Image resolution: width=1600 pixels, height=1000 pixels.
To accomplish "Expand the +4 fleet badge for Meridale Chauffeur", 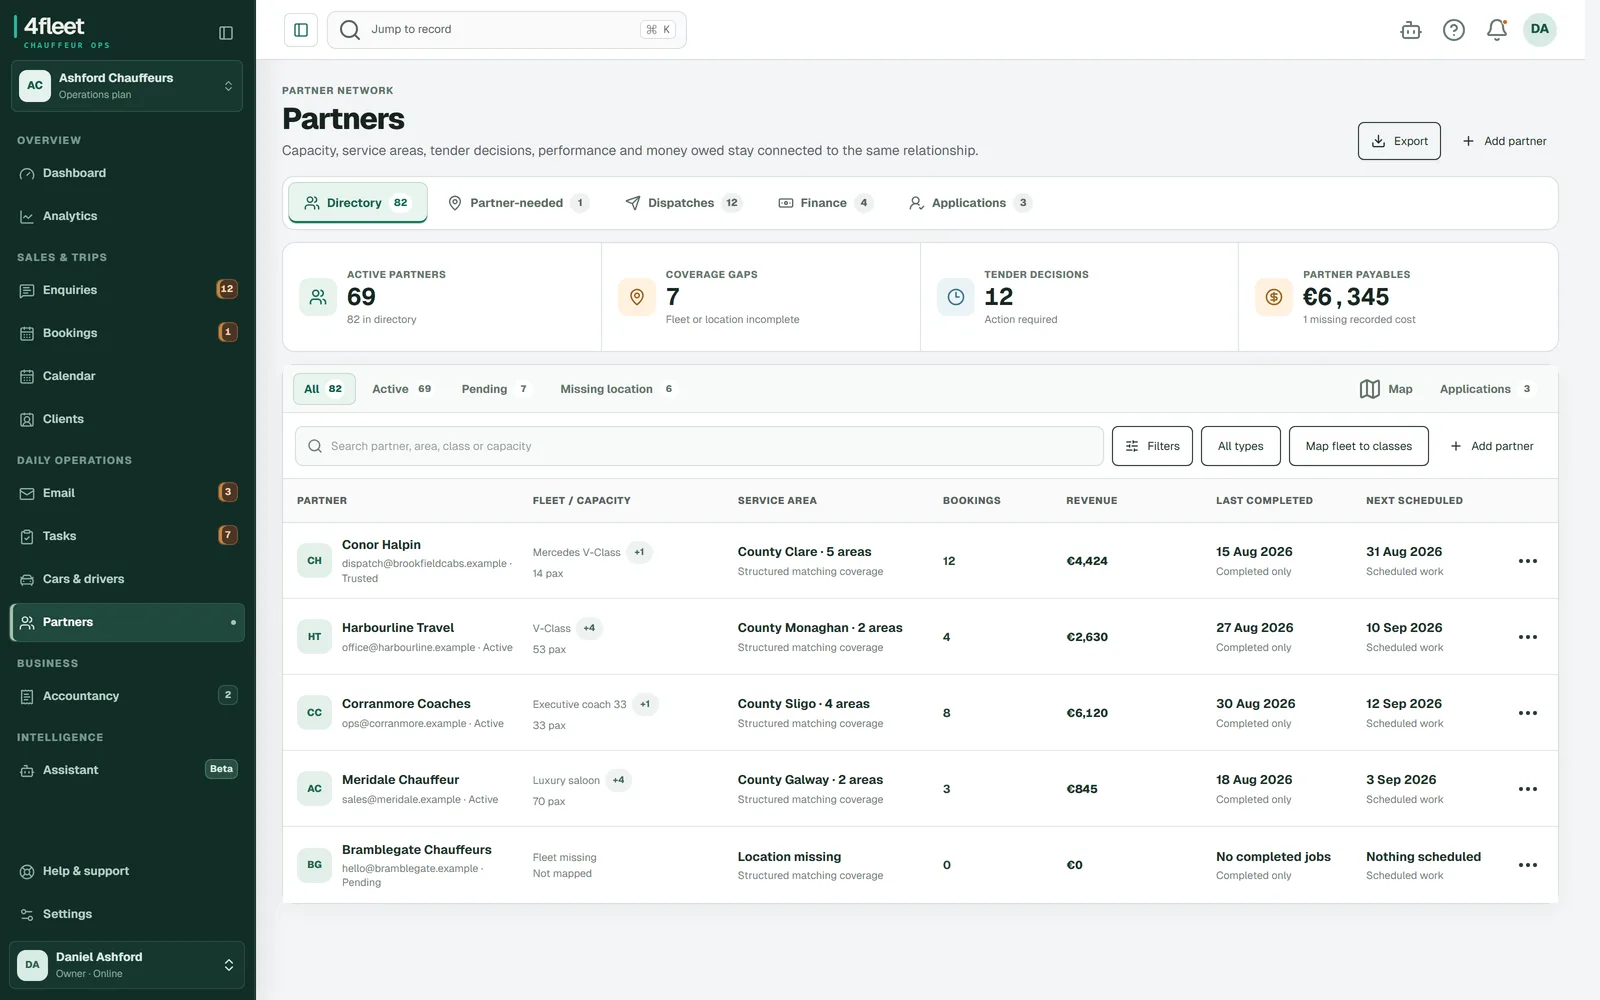I will [618, 780].
